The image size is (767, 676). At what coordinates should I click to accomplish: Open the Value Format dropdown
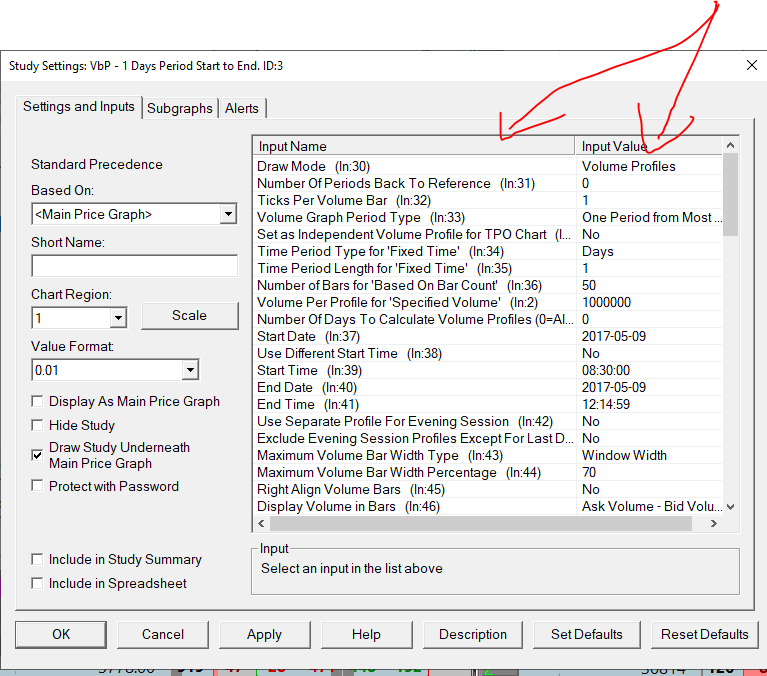(x=190, y=370)
